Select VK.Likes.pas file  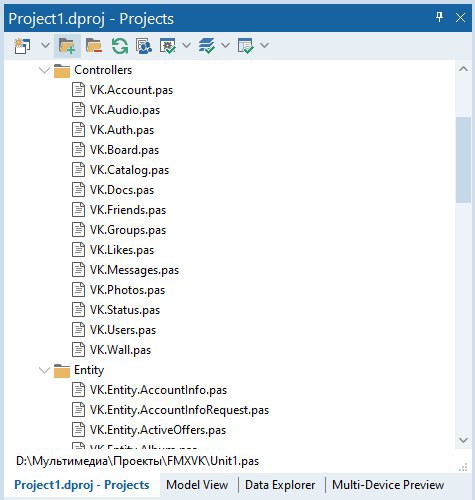pos(122,250)
